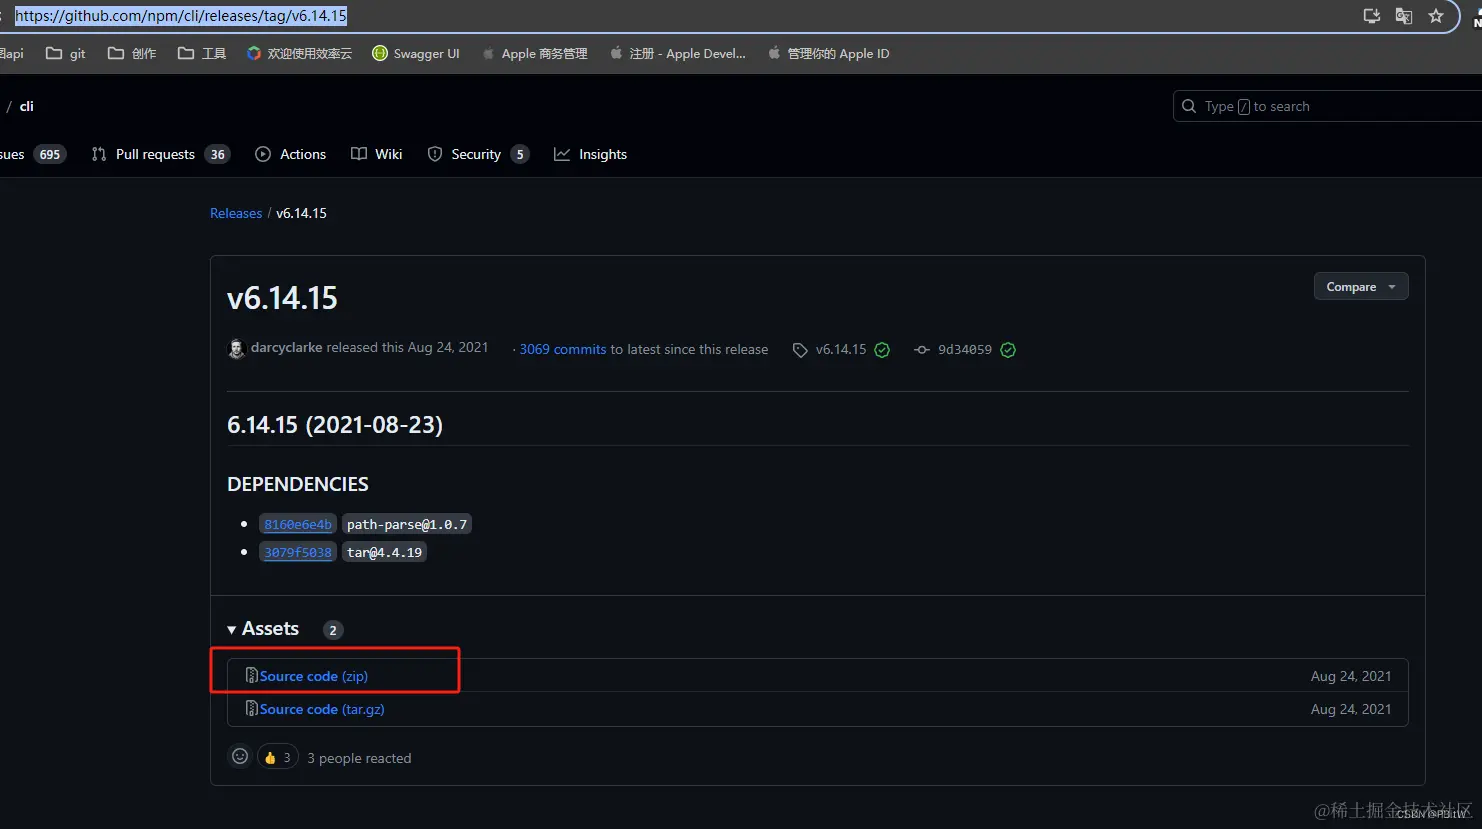Click the v6.14.15 release title
Viewport: 1482px width, 829px height.
282,298
